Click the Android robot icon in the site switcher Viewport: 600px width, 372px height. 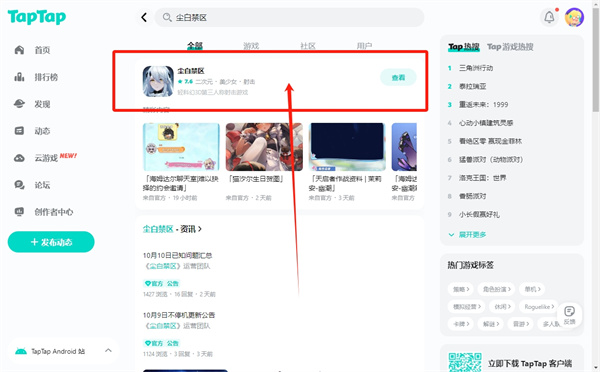pyautogui.click(x=21, y=351)
